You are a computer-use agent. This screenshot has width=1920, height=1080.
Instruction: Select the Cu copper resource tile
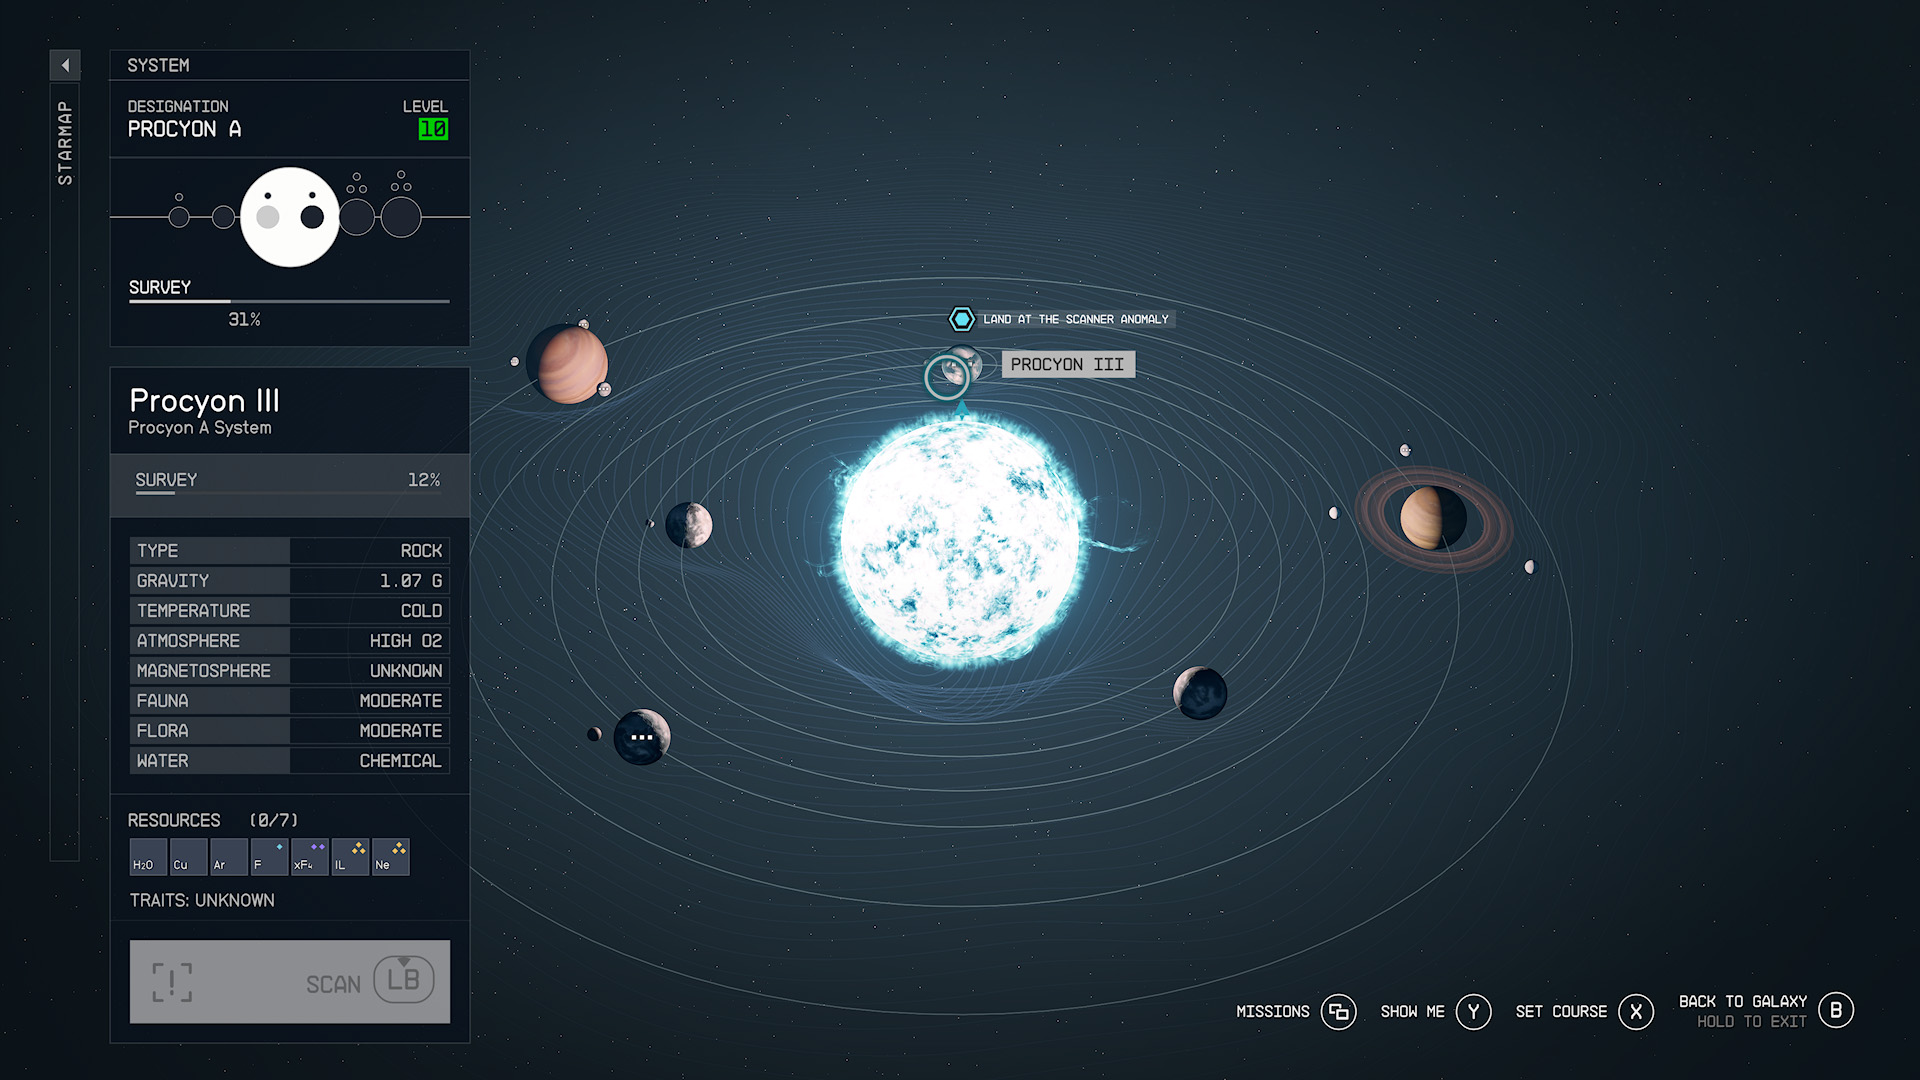point(189,857)
